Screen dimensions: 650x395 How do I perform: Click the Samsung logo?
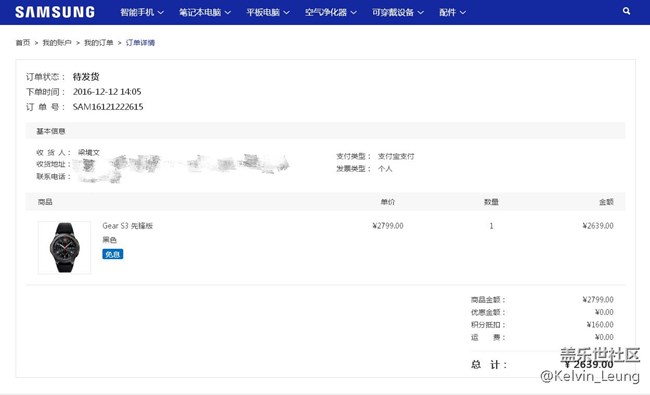[x=55, y=12]
